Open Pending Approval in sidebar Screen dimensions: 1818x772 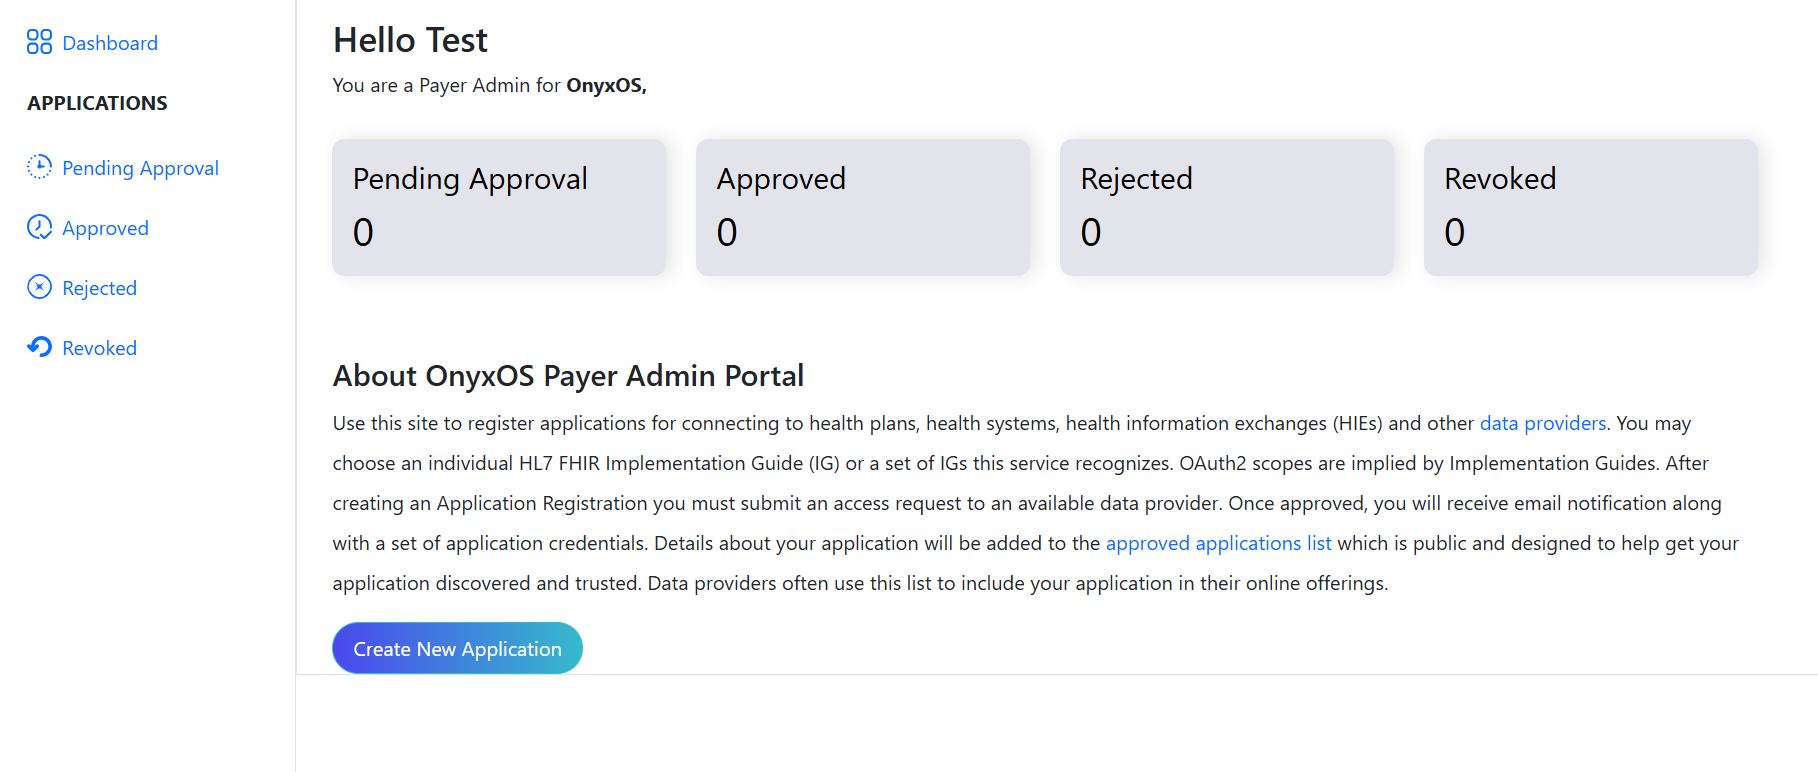(x=140, y=168)
